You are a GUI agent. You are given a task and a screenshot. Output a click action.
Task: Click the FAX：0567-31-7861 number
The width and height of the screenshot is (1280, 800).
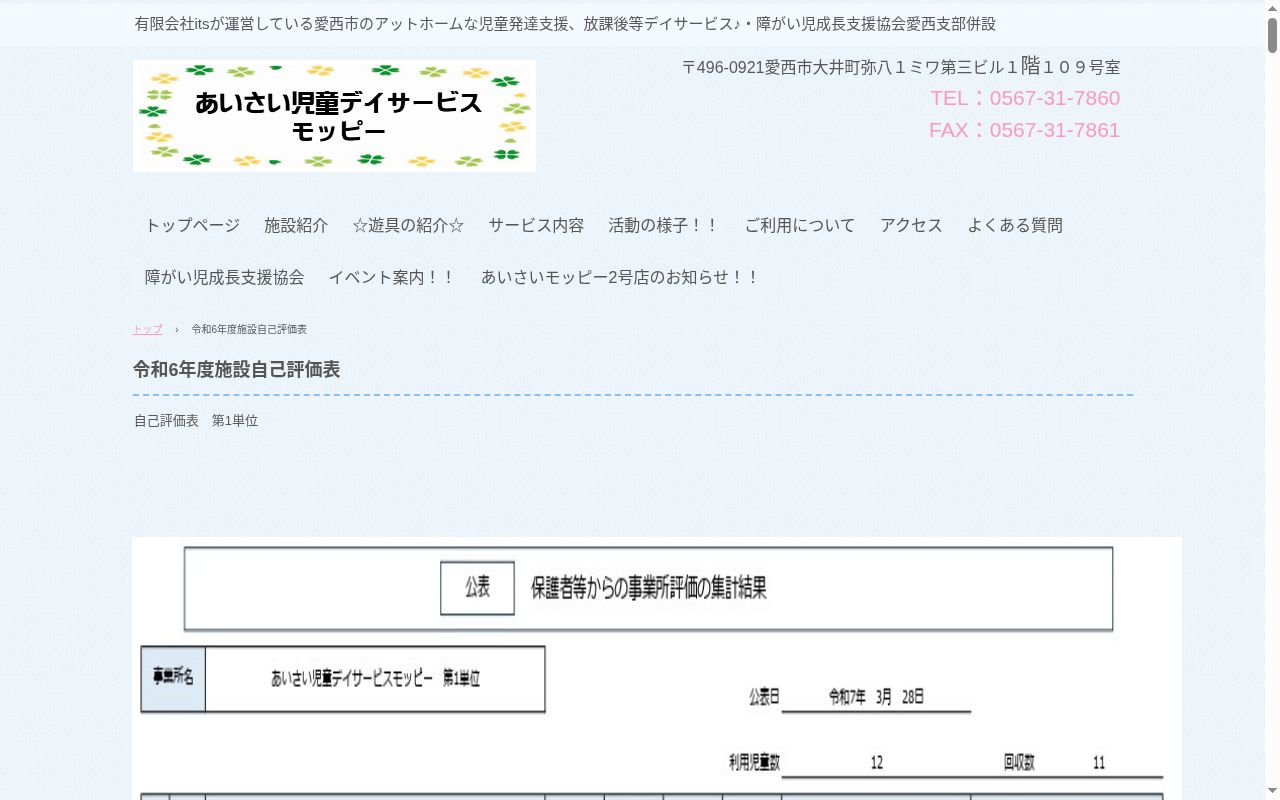(1024, 130)
